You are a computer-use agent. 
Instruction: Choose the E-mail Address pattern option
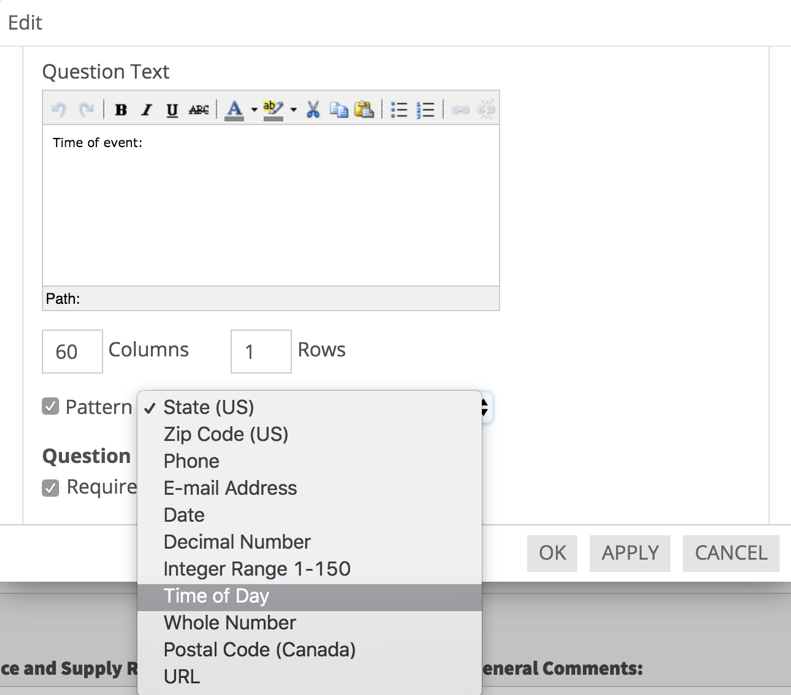point(230,488)
